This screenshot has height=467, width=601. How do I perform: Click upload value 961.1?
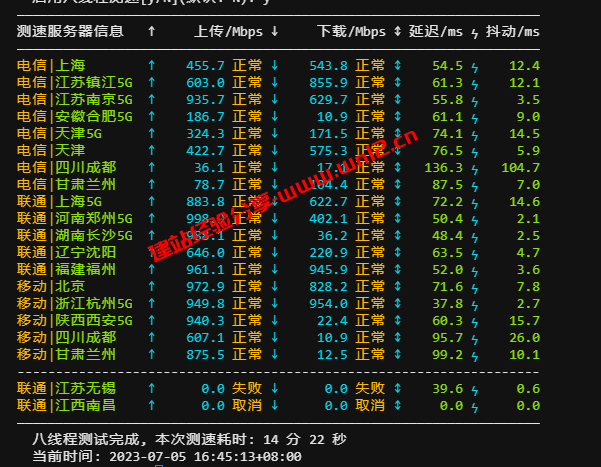click(205, 270)
